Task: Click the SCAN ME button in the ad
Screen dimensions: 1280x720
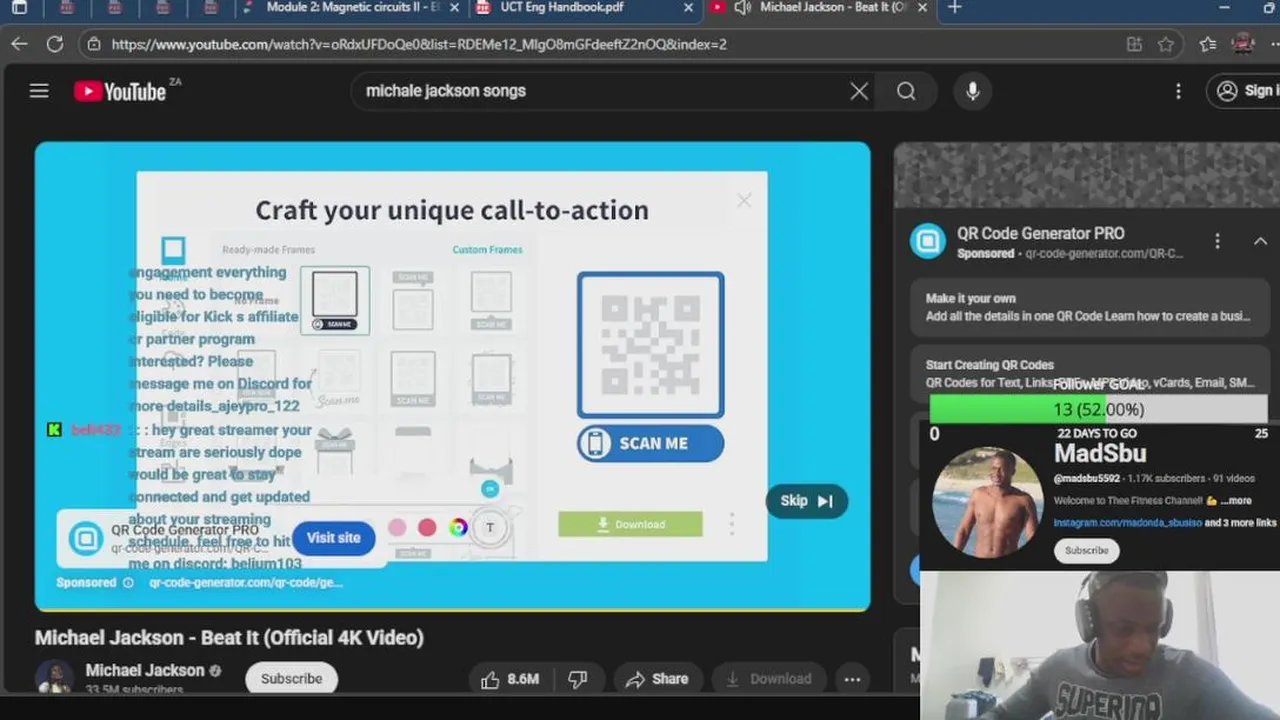Action: (651, 443)
